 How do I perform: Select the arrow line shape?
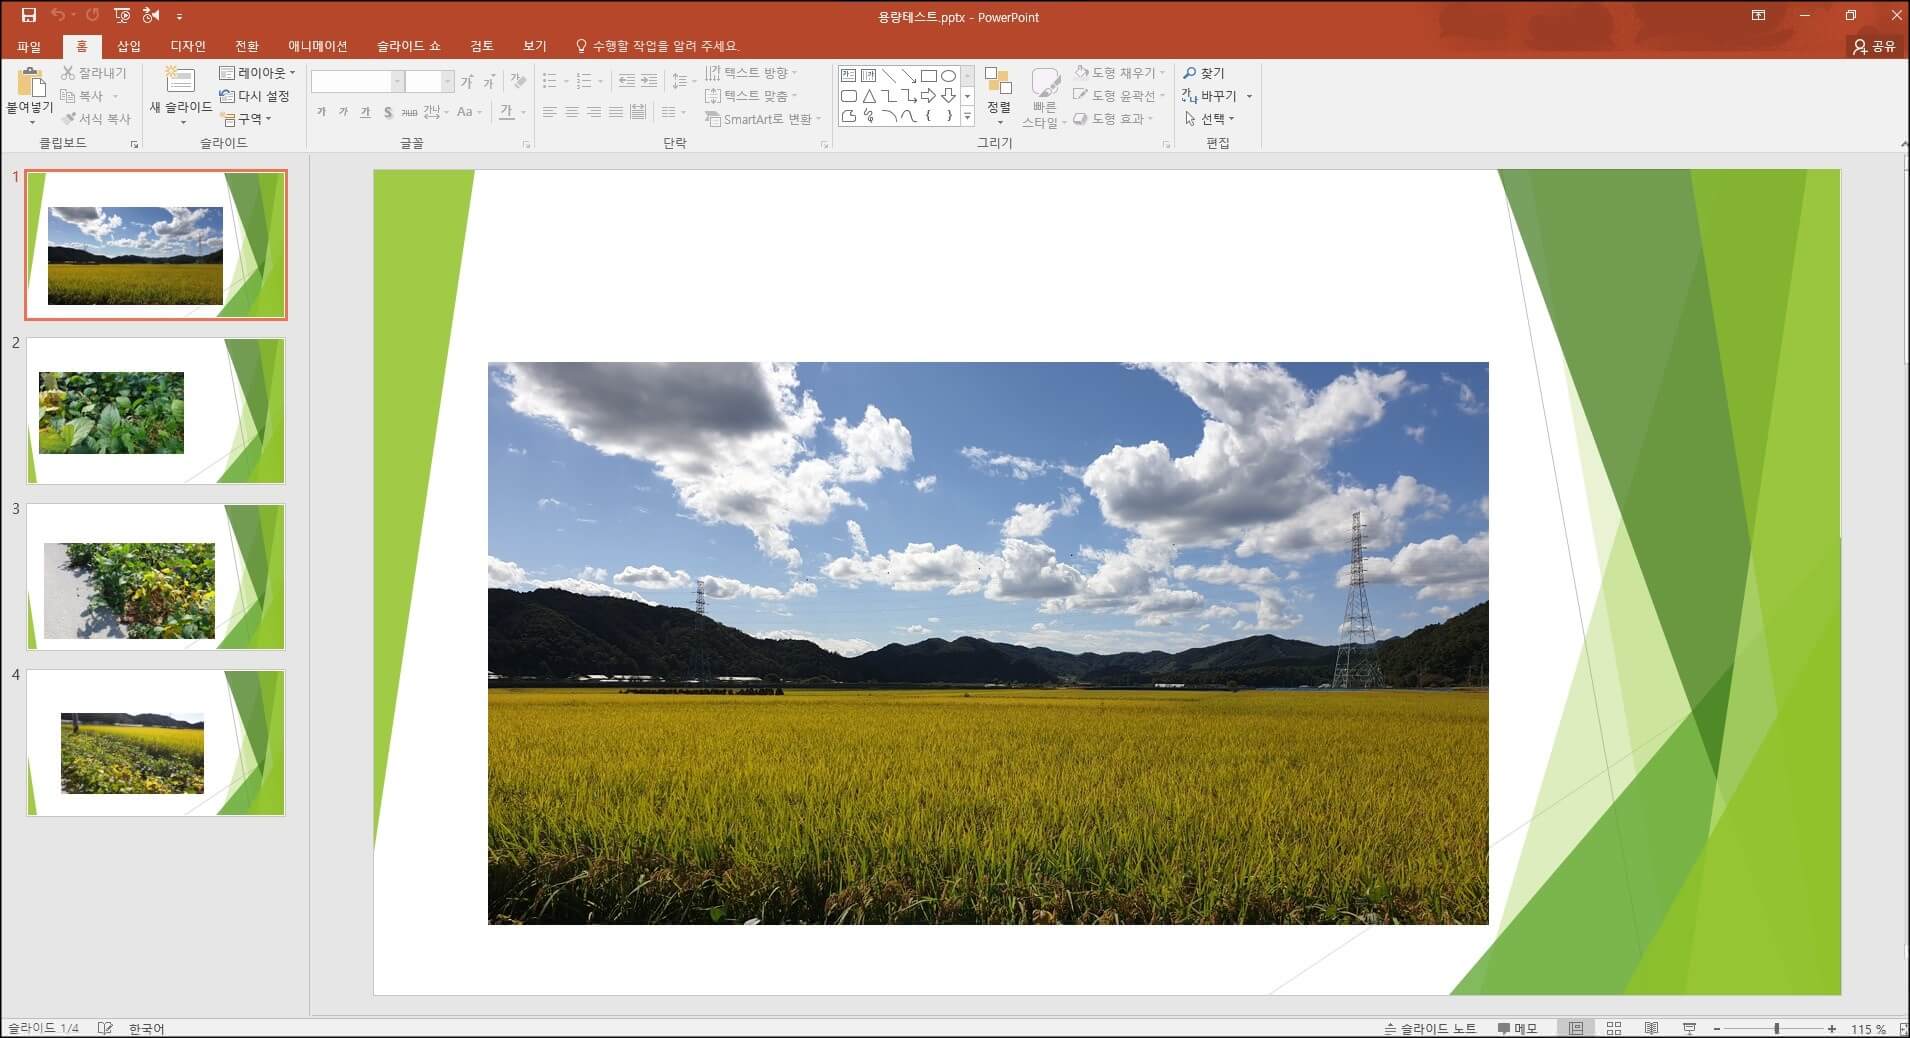(908, 75)
